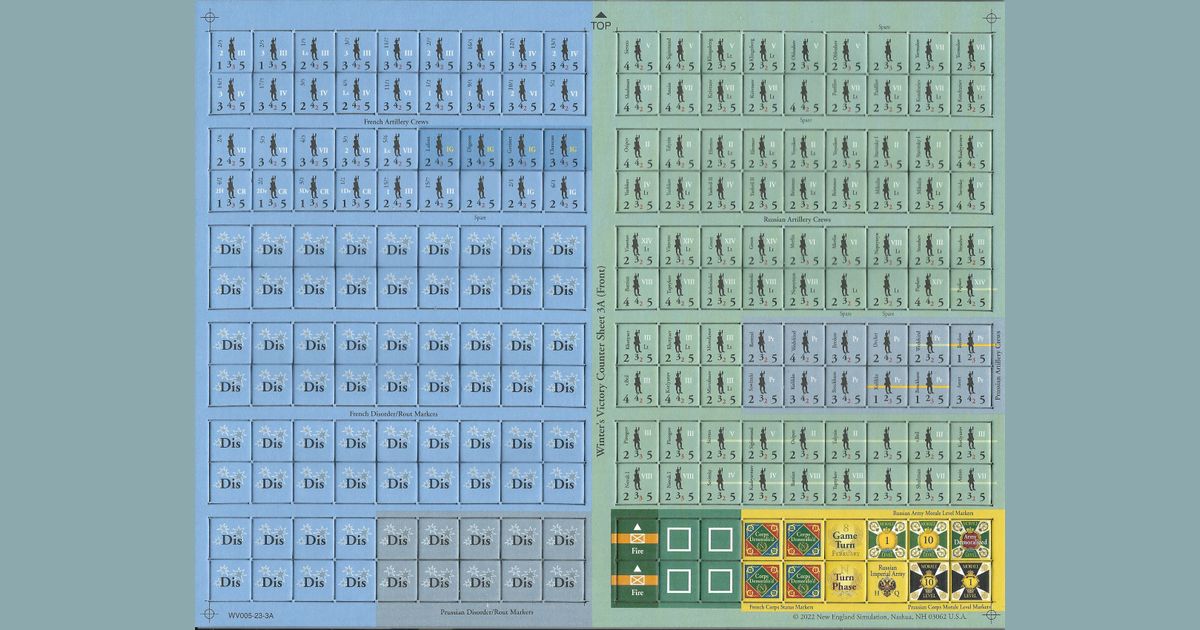The width and height of the screenshot is (1200, 630).
Task: Click the French Artillery Crews label
Action: pos(398,120)
